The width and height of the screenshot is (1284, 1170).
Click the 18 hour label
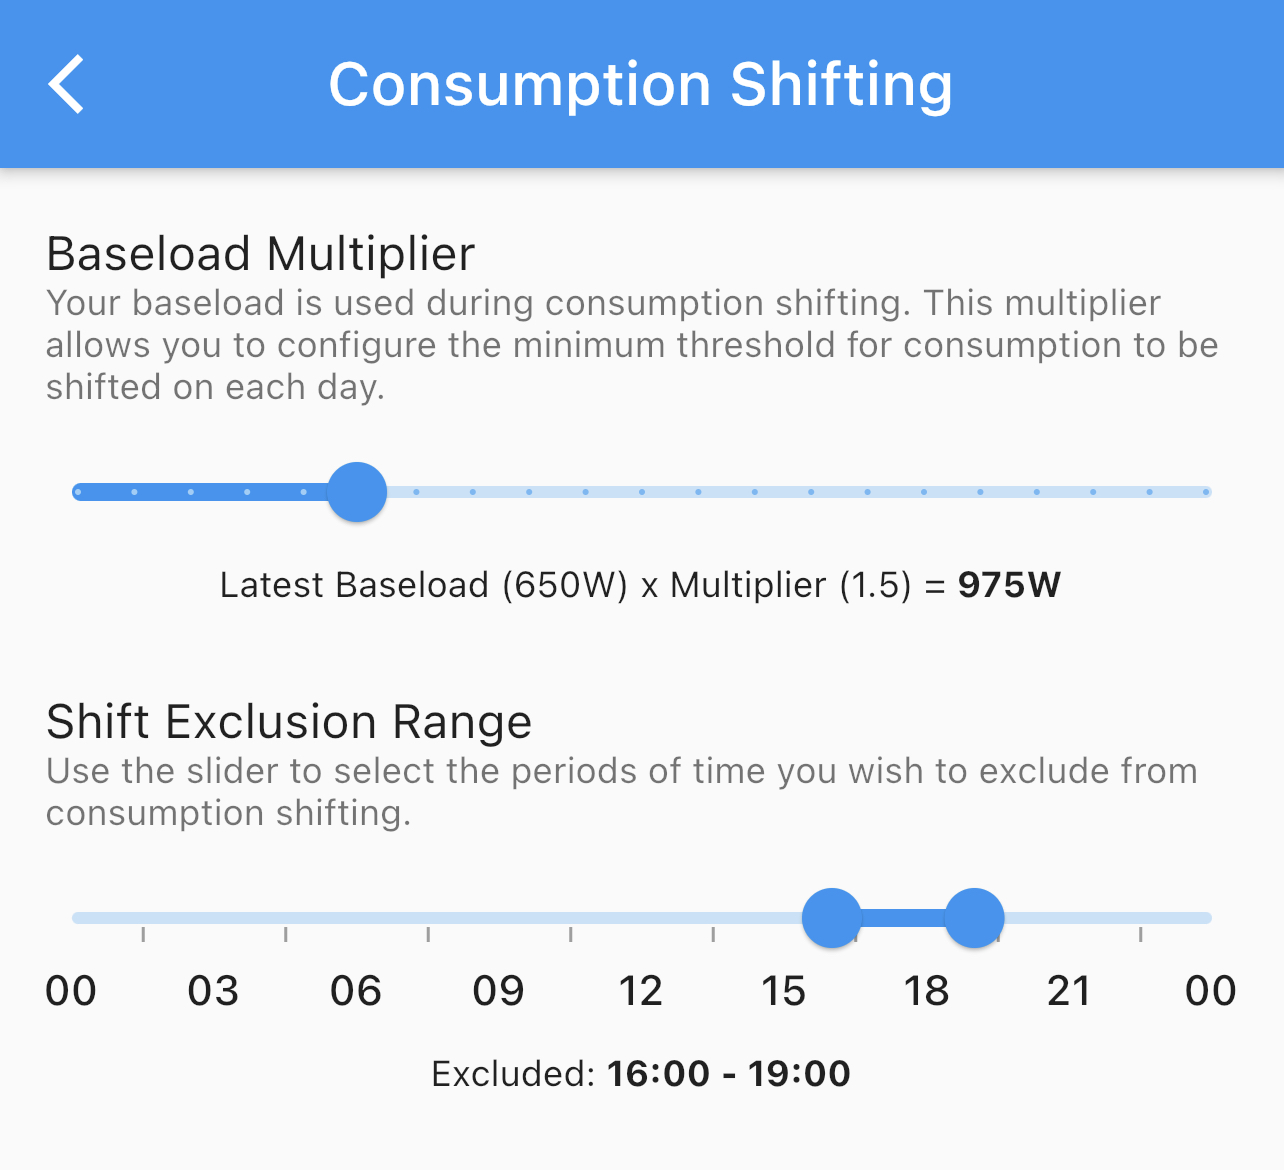point(926,991)
